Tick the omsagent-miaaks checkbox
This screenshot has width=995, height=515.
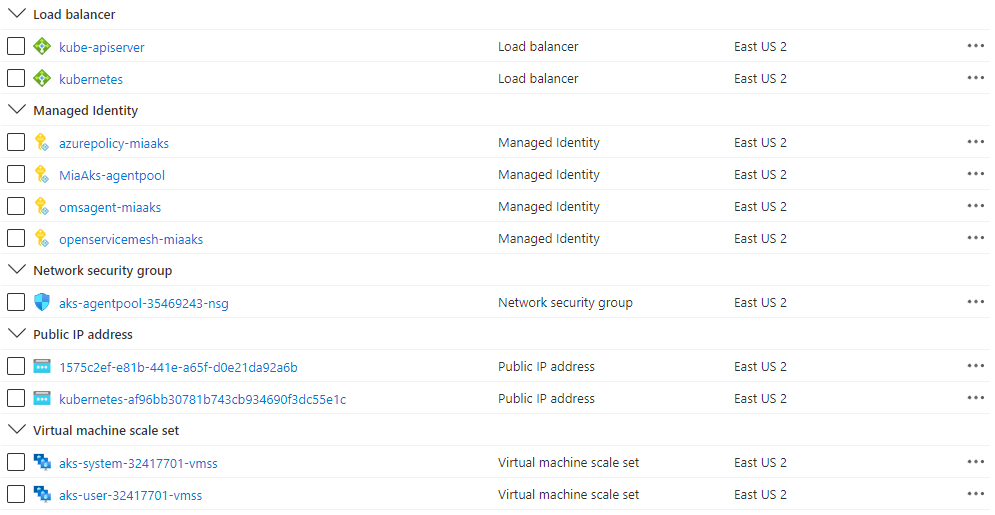click(x=16, y=207)
